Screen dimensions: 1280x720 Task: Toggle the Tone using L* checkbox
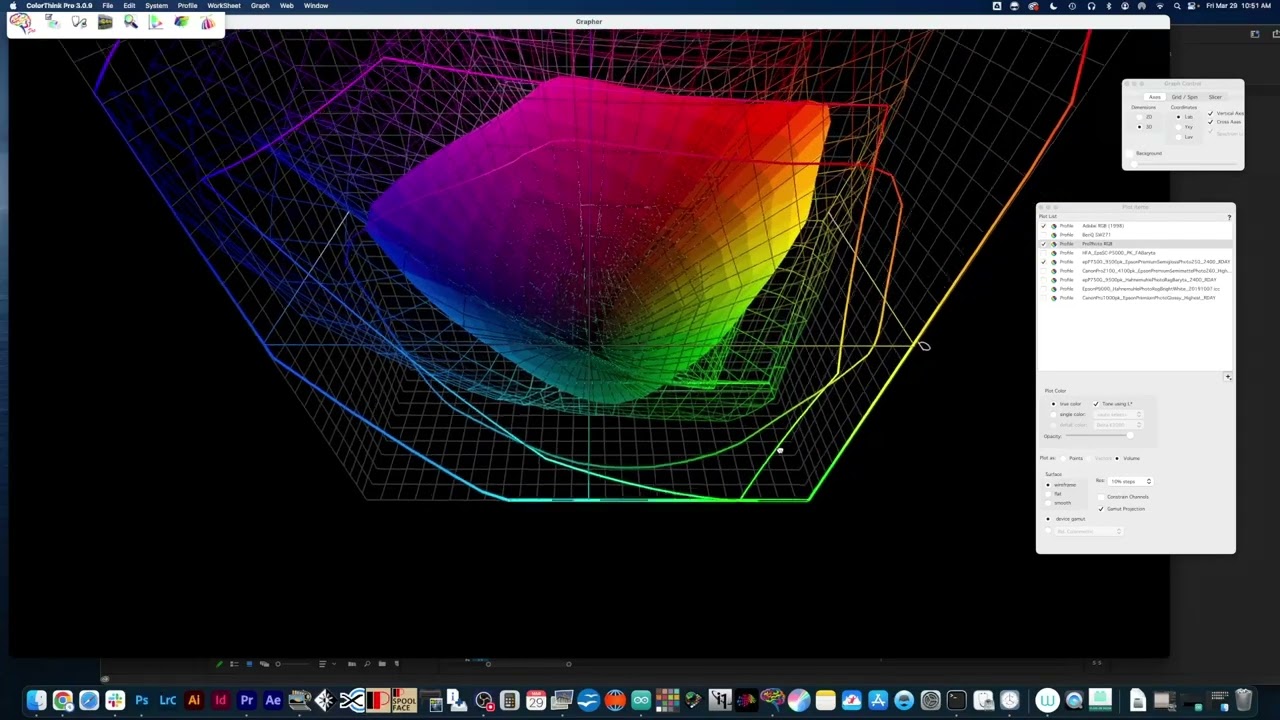(1096, 404)
